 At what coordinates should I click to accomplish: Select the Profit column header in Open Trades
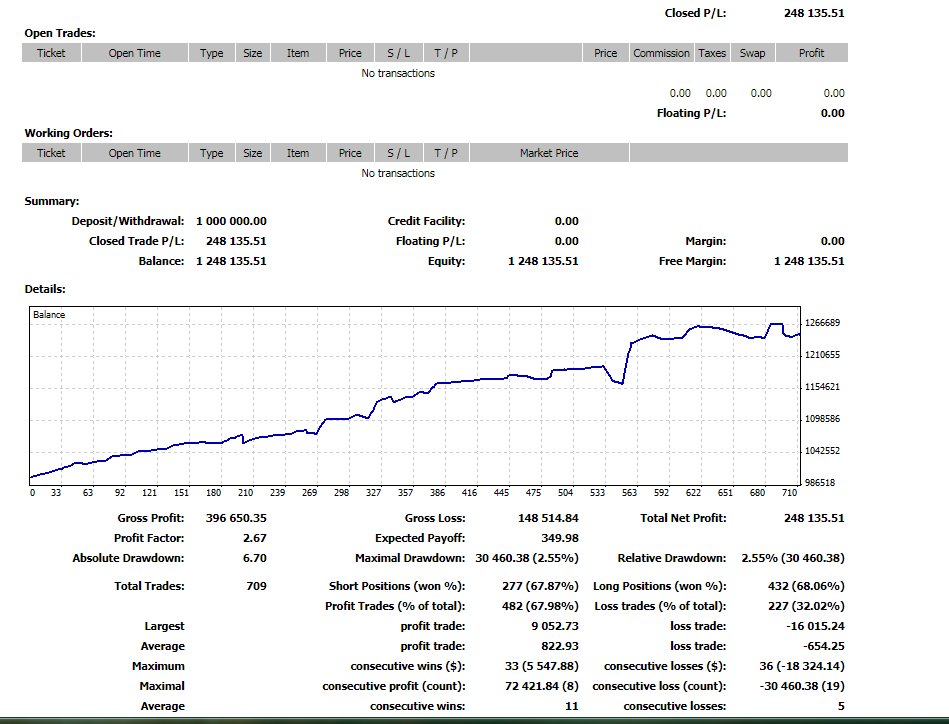(x=811, y=53)
